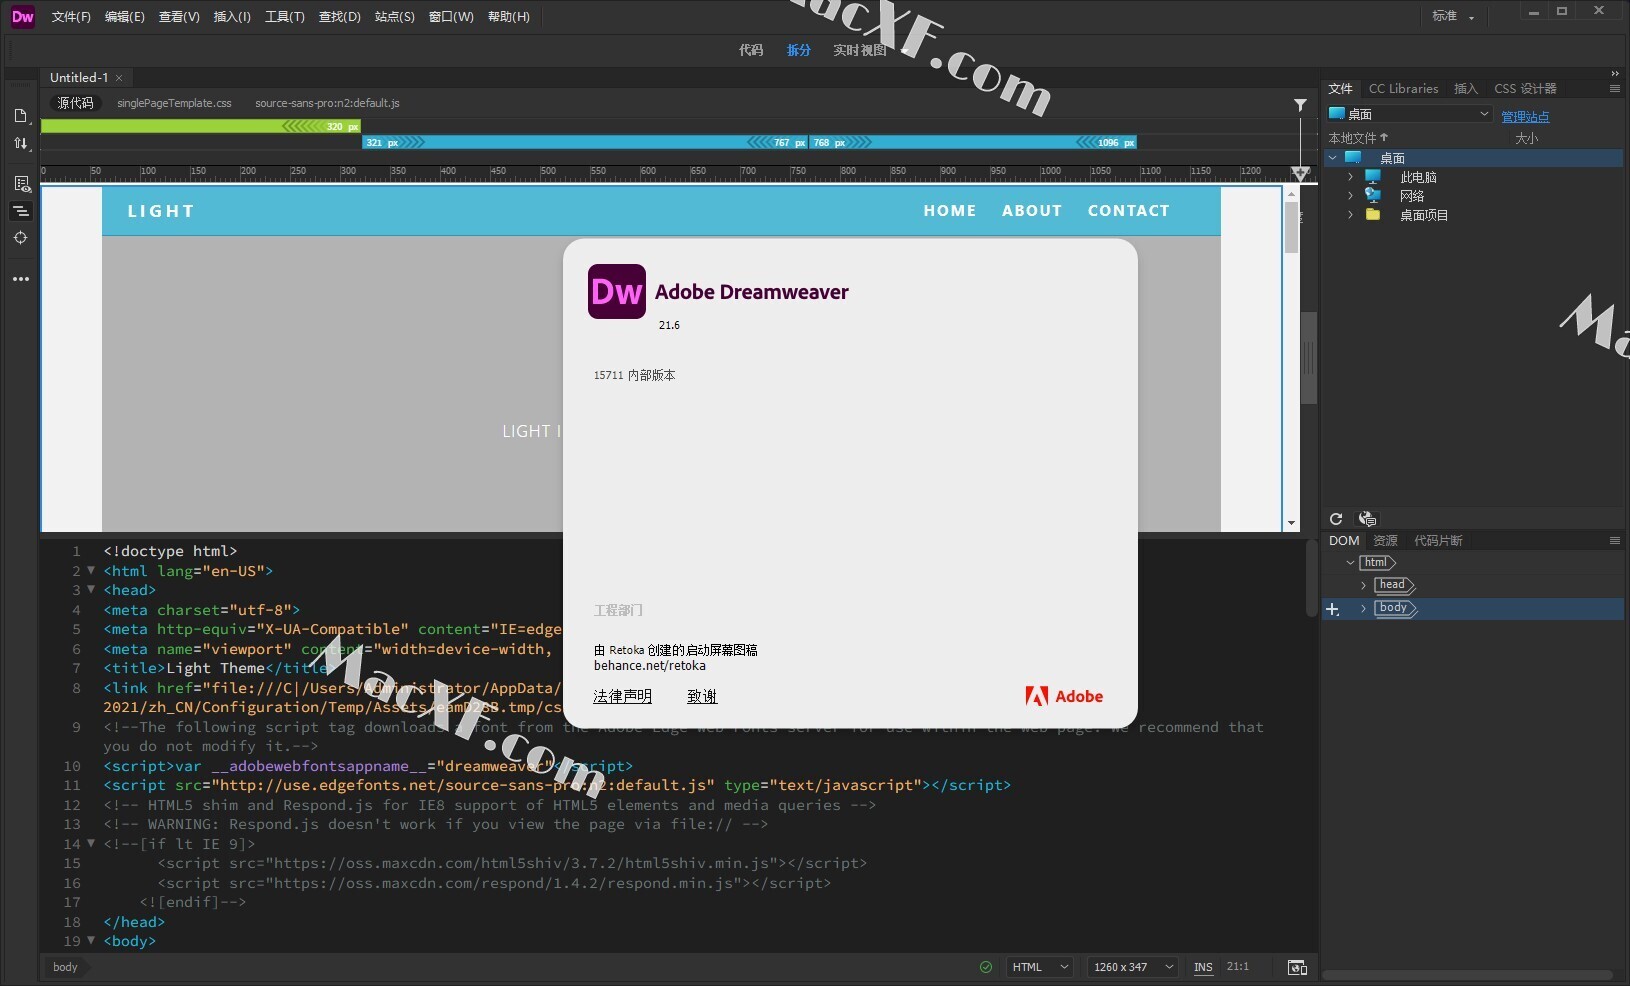Click the format source code lines icon
Image resolution: width=1630 pixels, height=986 pixels.
pyautogui.click(x=20, y=211)
